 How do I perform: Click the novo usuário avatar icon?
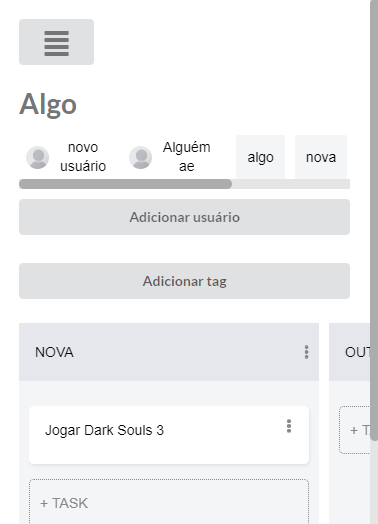pos(37,157)
